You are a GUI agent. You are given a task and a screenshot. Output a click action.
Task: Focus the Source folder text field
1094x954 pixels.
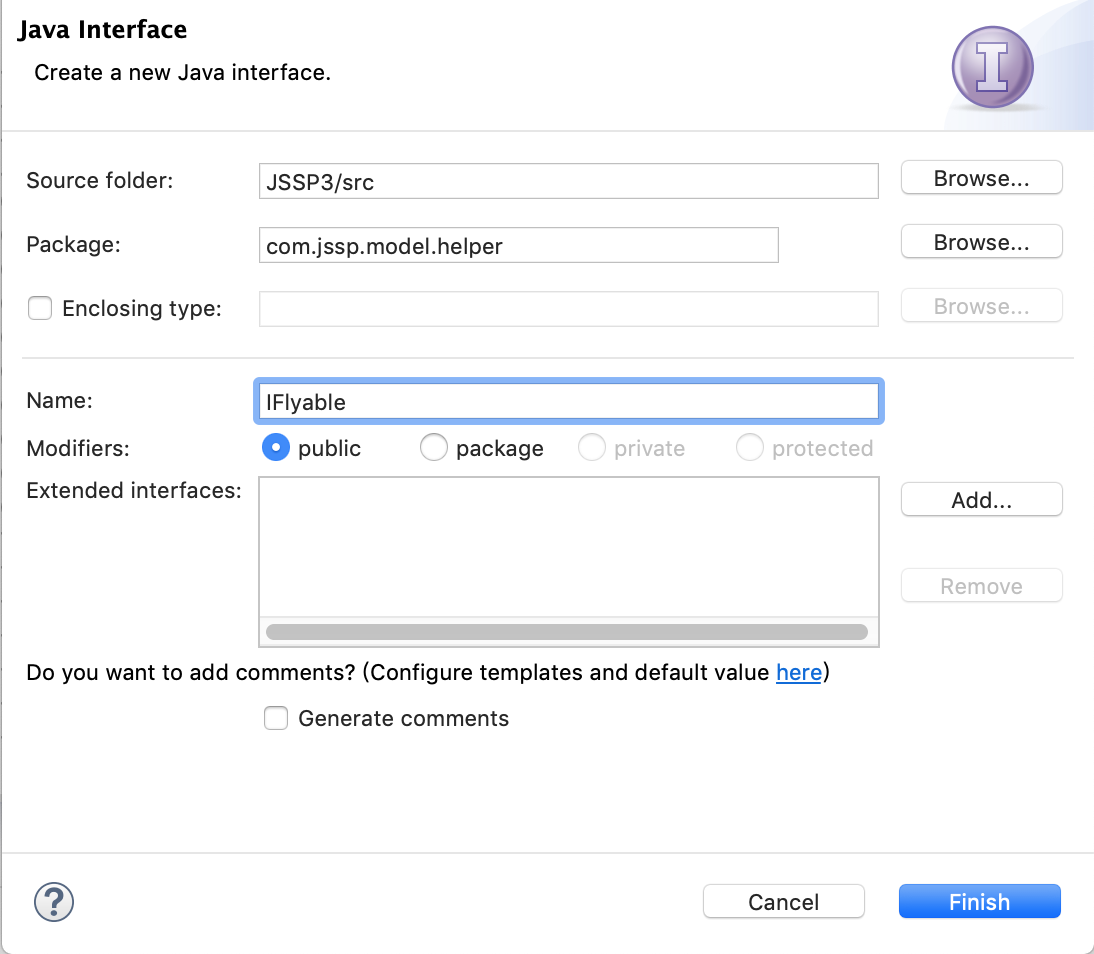(569, 181)
